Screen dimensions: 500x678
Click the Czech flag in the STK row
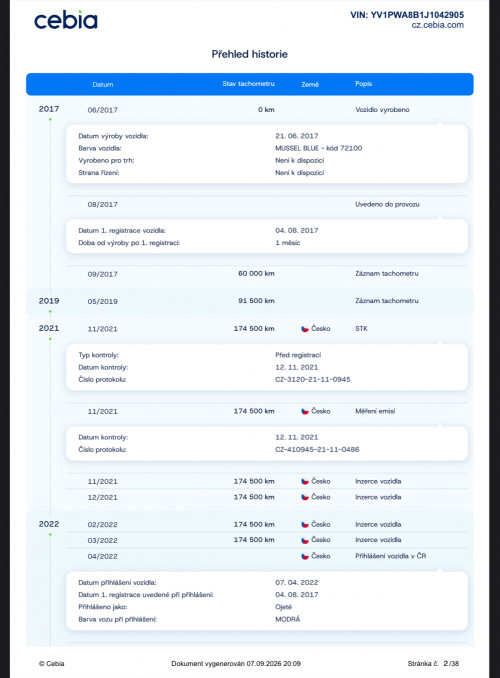pos(305,329)
